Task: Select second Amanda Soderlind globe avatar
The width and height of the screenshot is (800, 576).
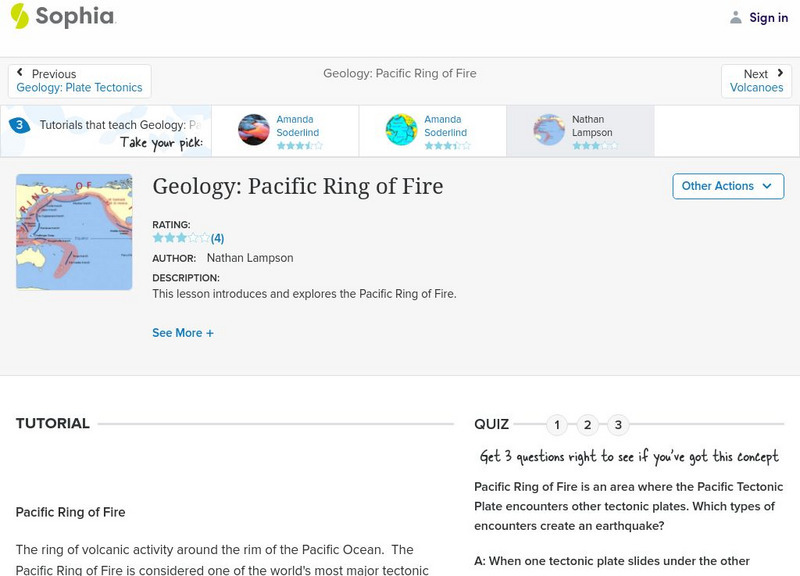Action: coord(402,130)
